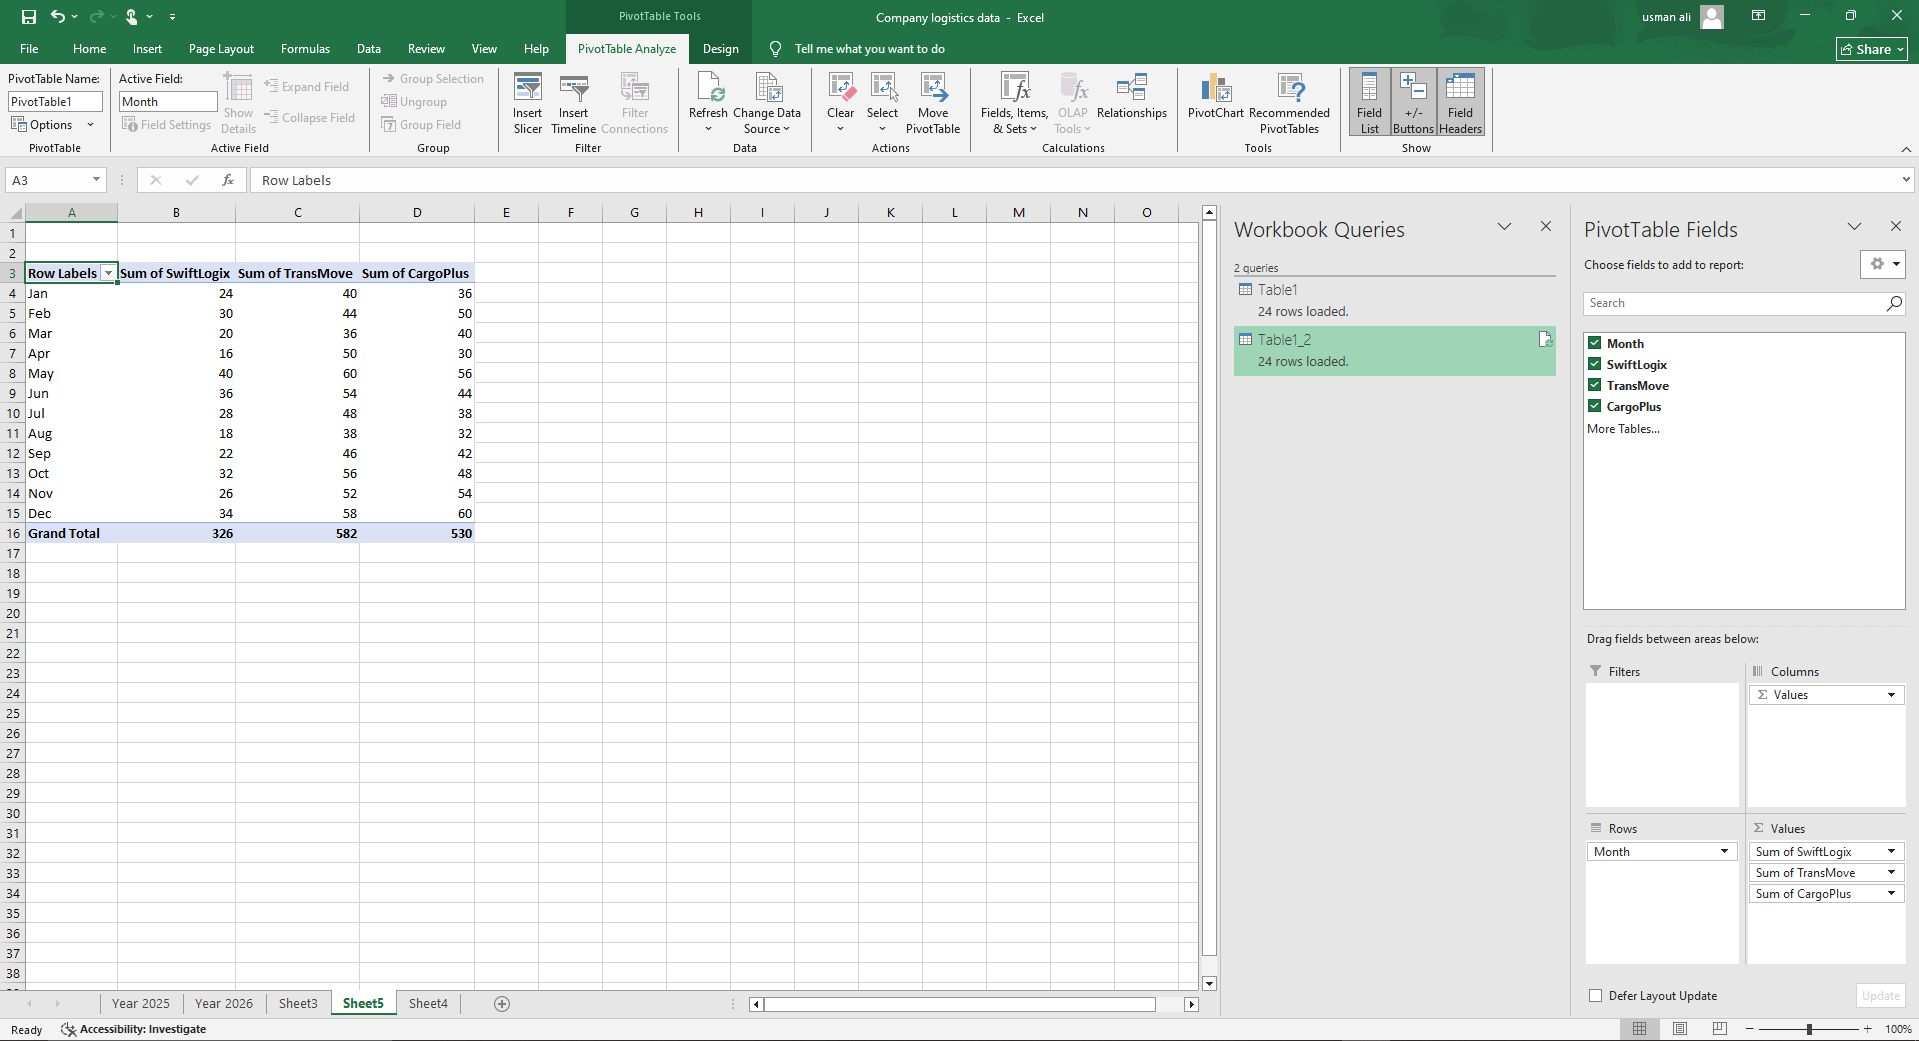
Task: Click the zoom slider handle
Action: coord(1809,1029)
